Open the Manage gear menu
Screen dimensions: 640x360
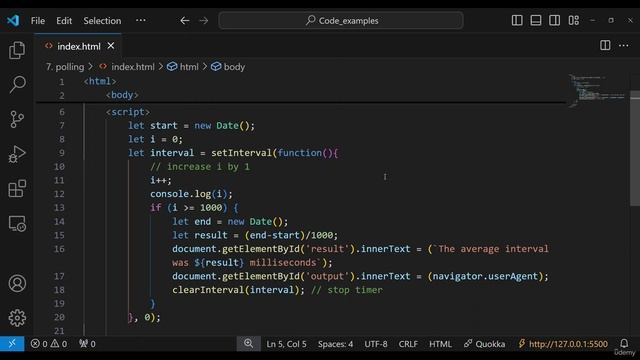17,318
